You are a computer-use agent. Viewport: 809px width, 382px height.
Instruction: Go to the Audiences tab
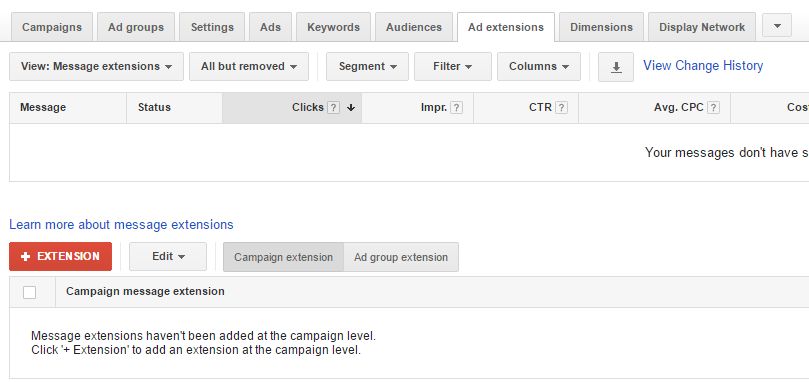[414, 27]
